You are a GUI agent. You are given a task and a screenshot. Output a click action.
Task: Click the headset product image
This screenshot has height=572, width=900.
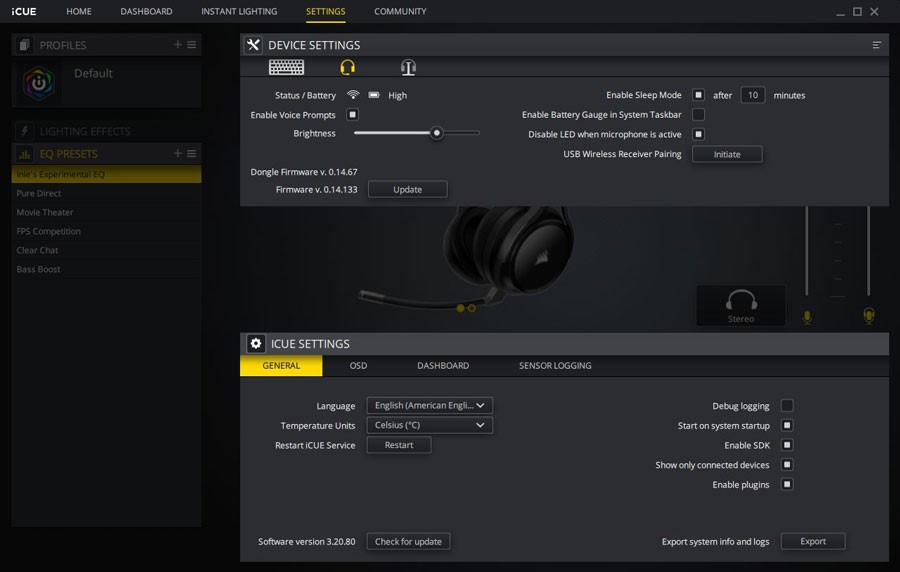pyautogui.click(x=466, y=258)
